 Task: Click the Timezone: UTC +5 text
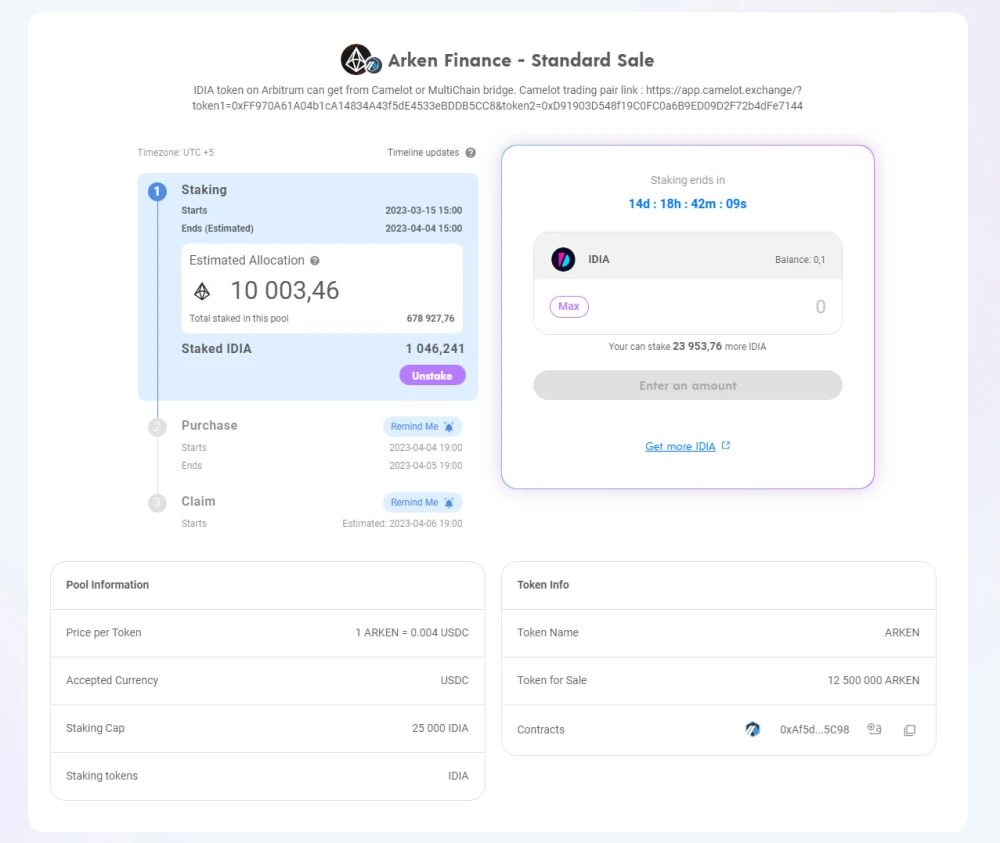[x=175, y=152]
